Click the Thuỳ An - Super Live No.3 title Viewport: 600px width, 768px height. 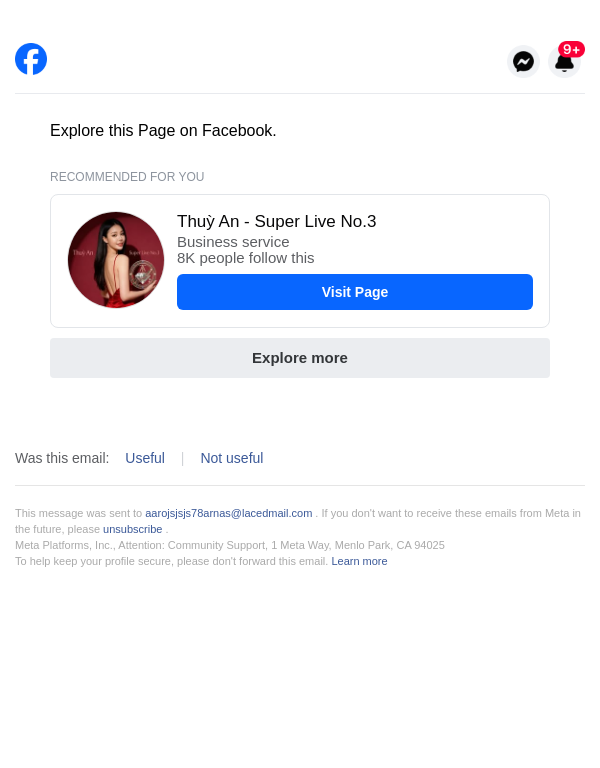277,222
